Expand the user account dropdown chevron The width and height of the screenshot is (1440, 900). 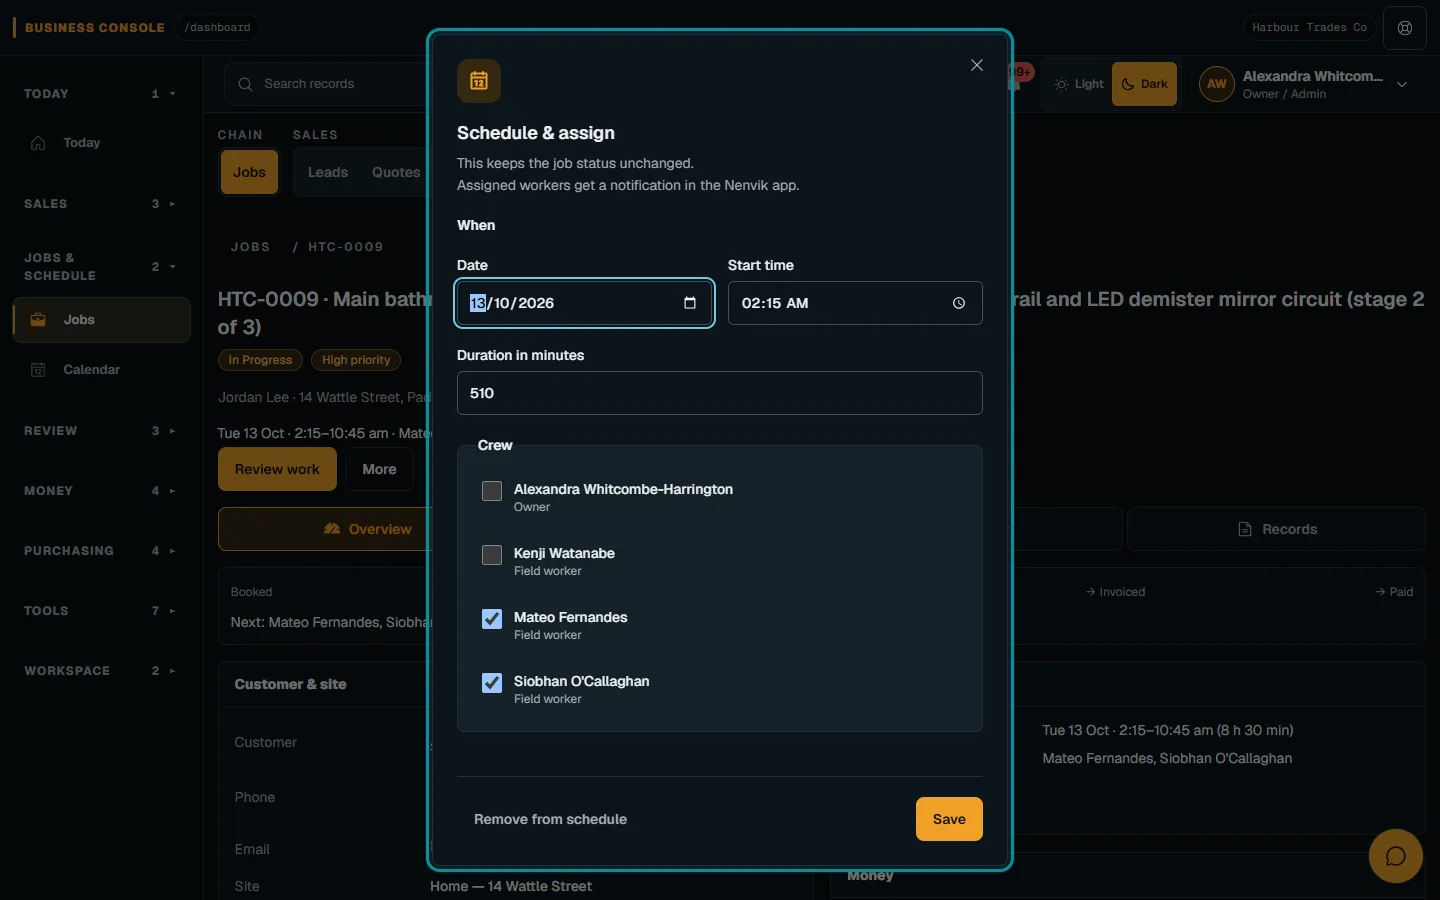(1402, 85)
